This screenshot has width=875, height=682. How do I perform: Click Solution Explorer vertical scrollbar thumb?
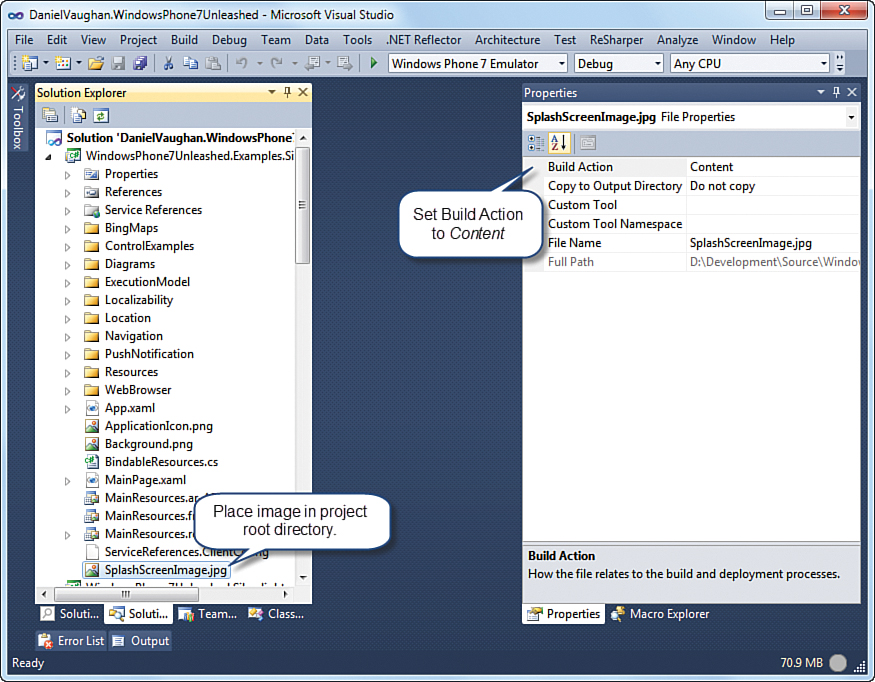coord(302,205)
